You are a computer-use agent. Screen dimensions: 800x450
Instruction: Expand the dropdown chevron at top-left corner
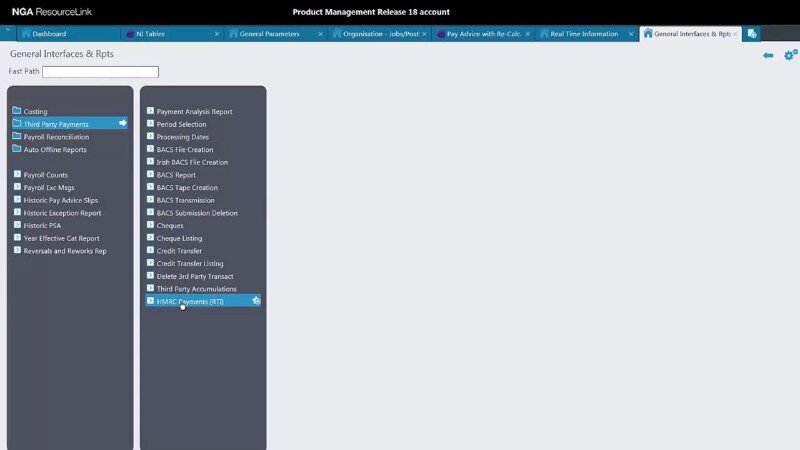coord(8,32)
